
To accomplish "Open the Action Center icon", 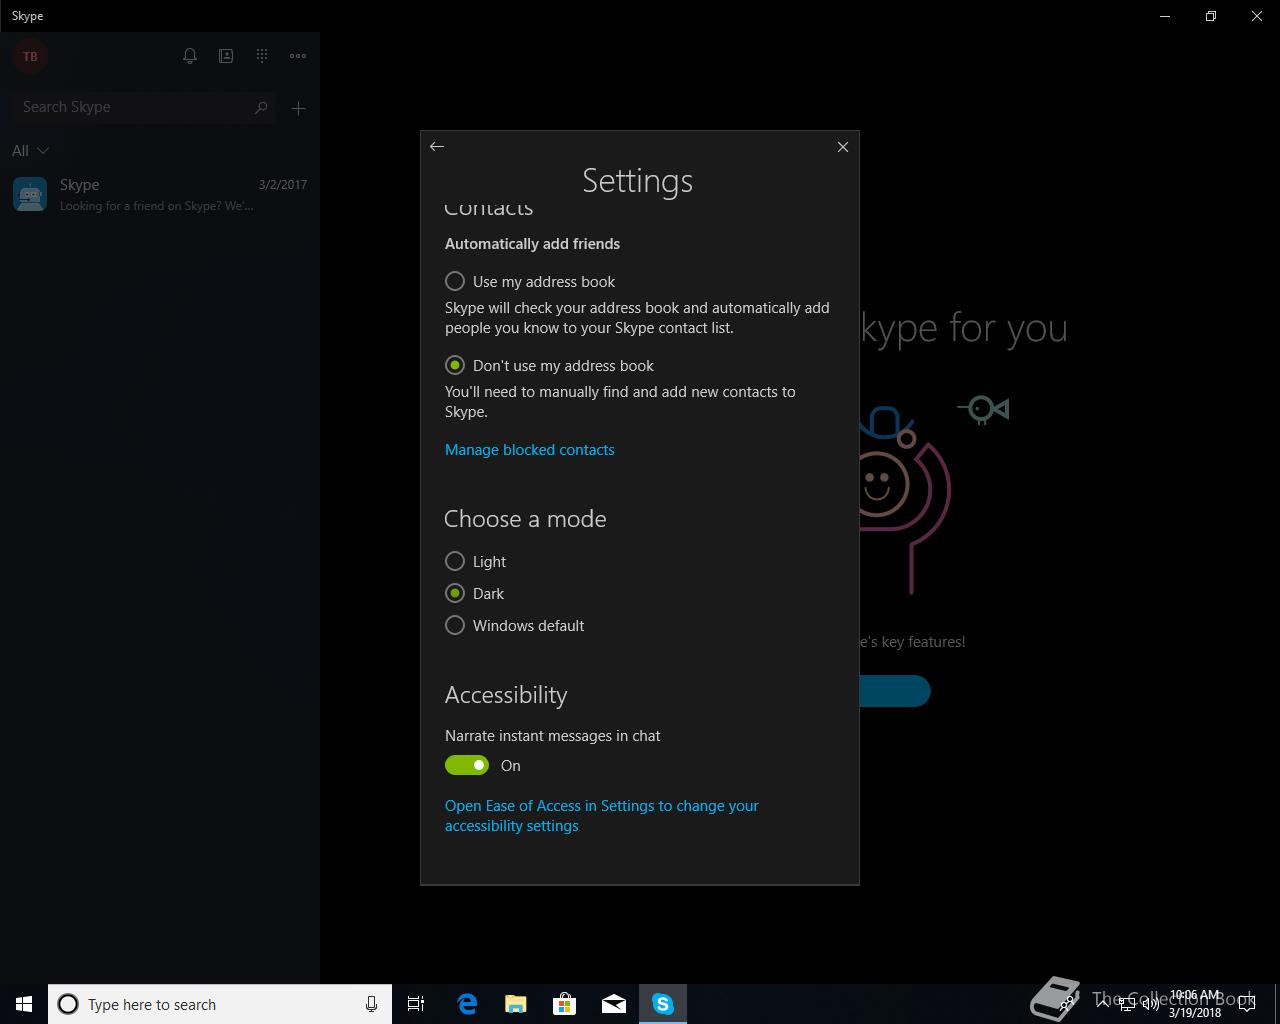I will [1246, 1004].
